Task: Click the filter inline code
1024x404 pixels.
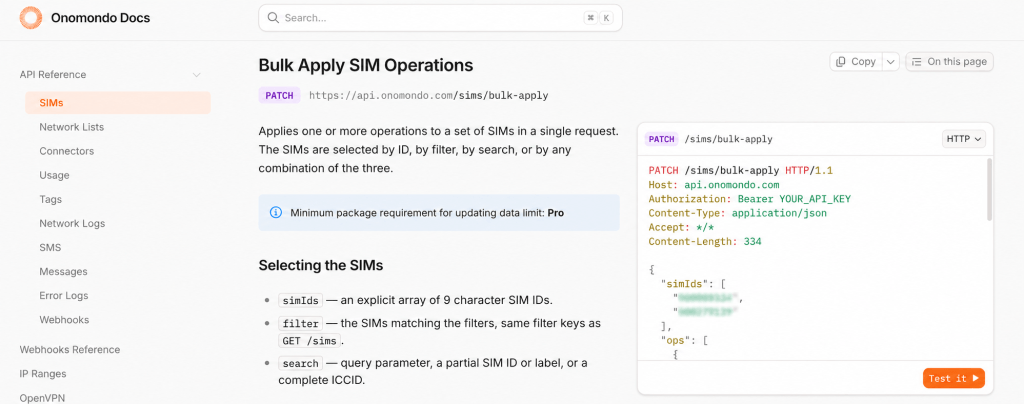Action: pos(300,324)
